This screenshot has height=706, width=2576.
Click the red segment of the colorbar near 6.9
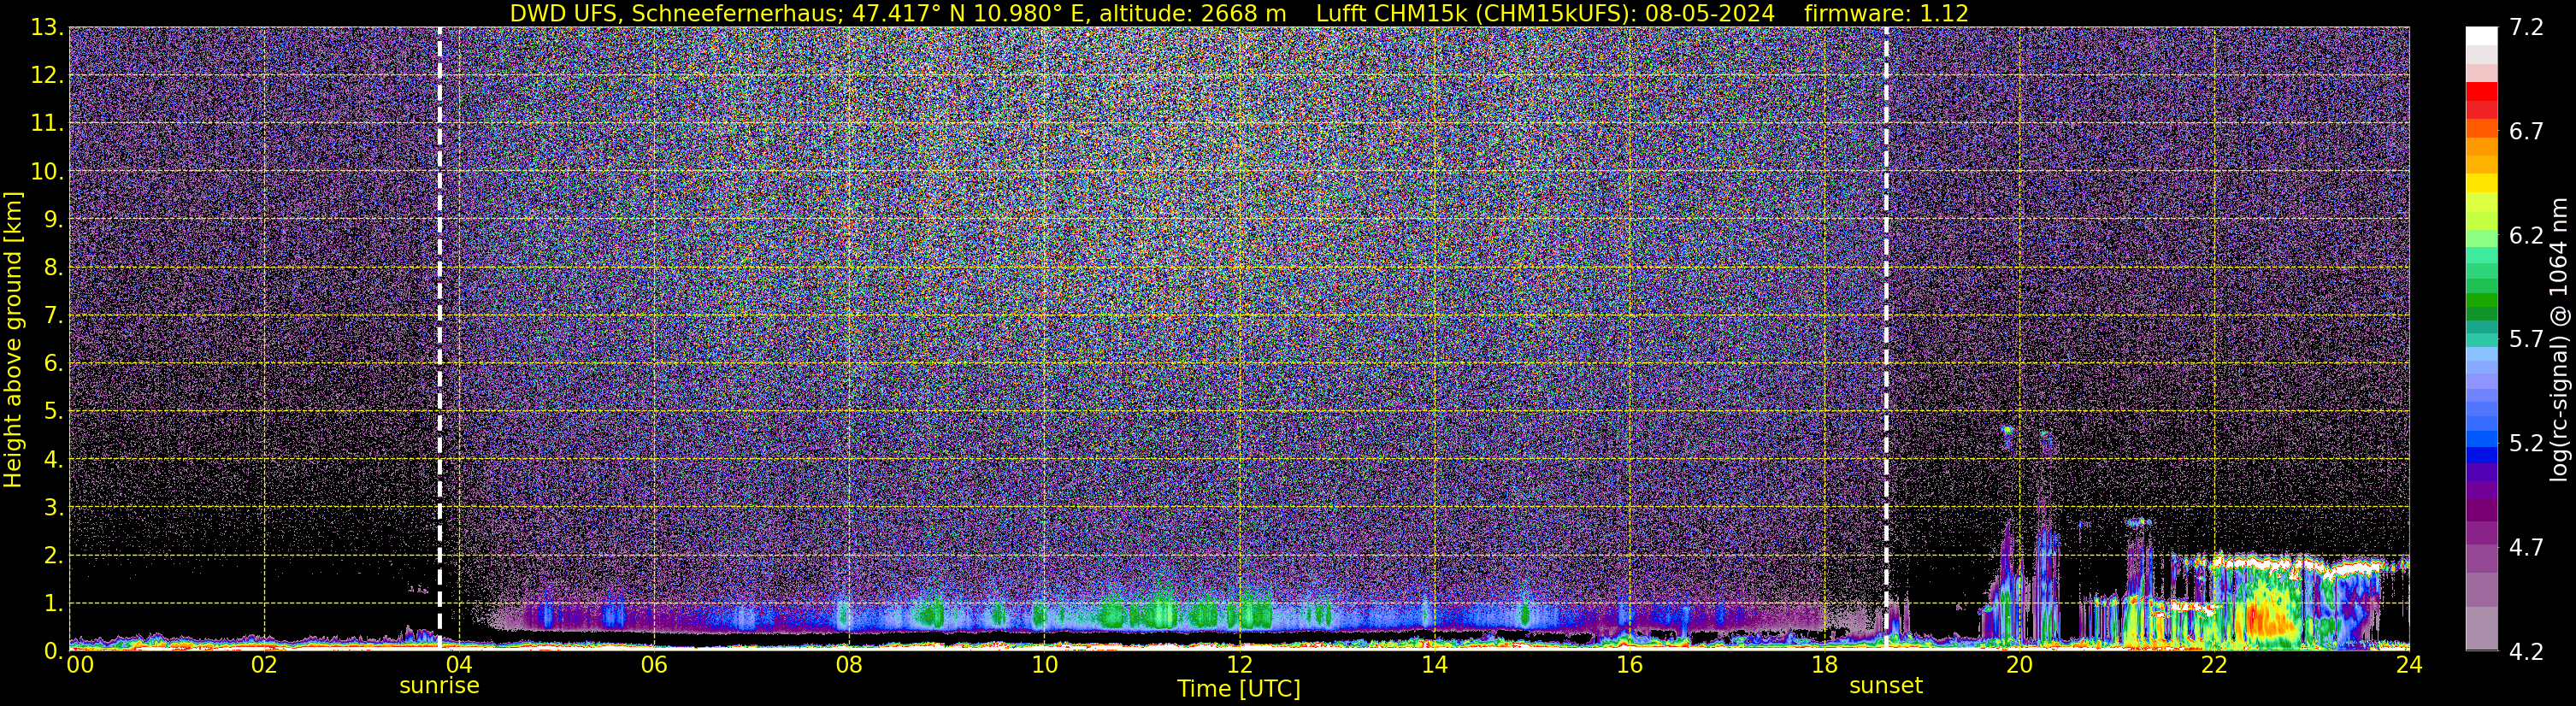tap(2482, 92)
